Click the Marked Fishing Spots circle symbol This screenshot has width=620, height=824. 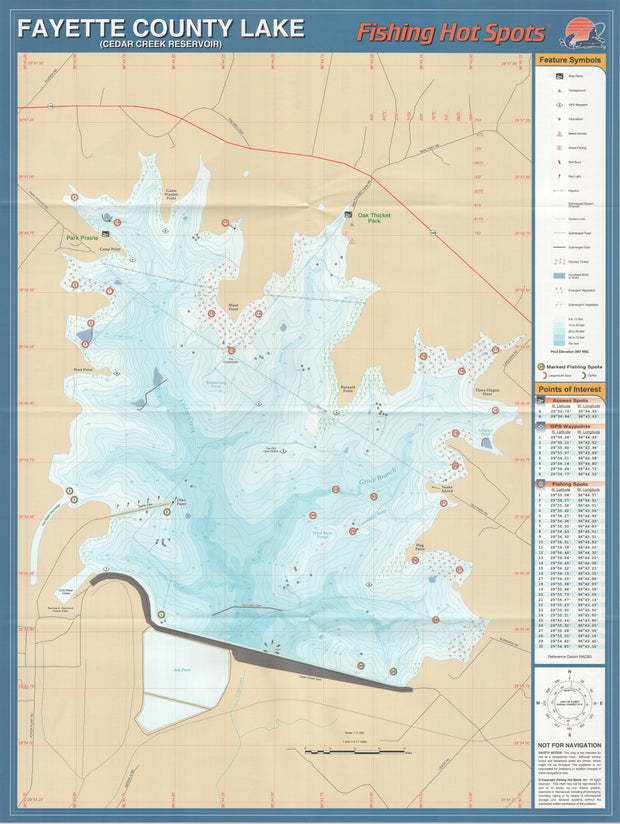[x=543, y=367]
